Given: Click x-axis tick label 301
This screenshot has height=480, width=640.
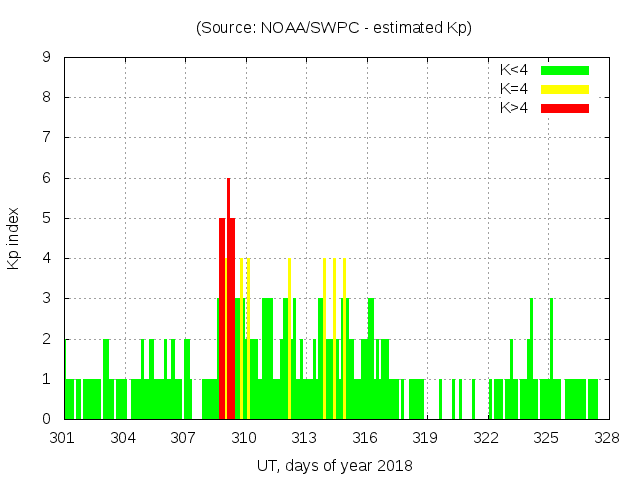Looking at the screenshot, I should coord(63,438).
